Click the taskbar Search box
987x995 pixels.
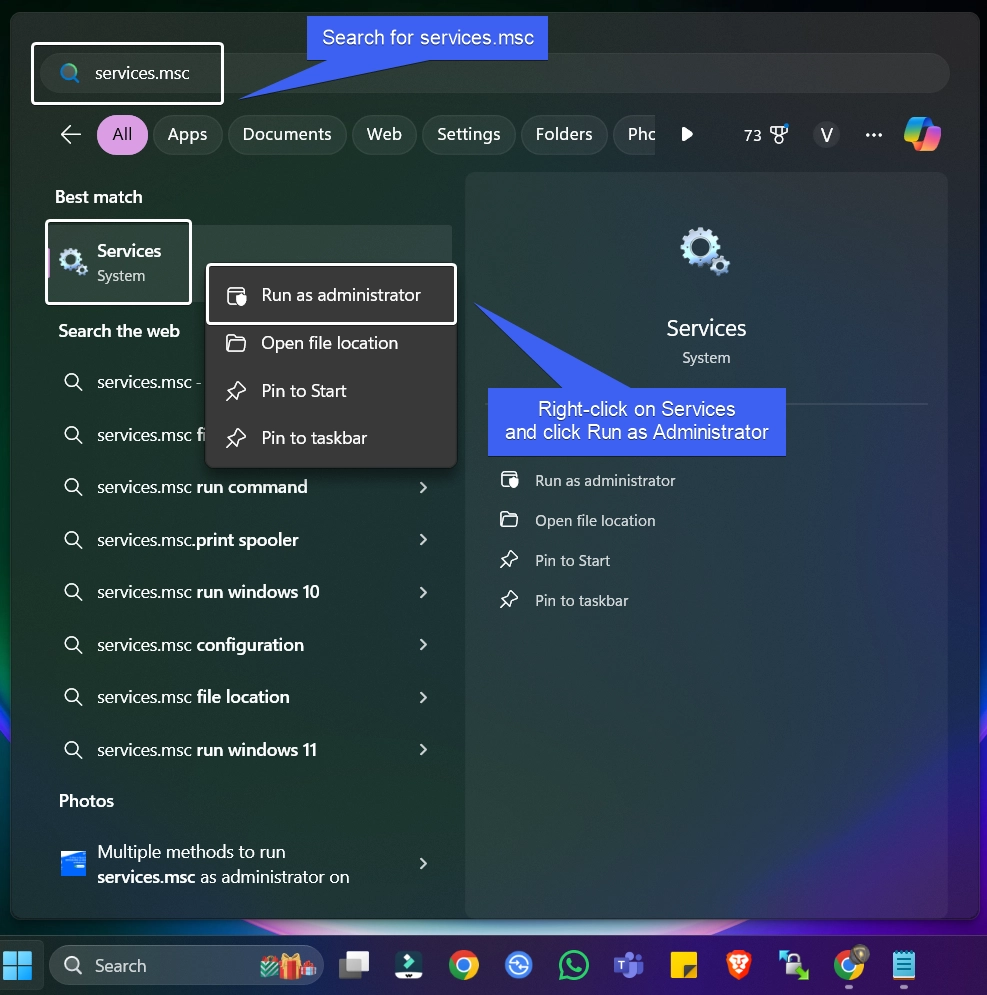point(186,965)
